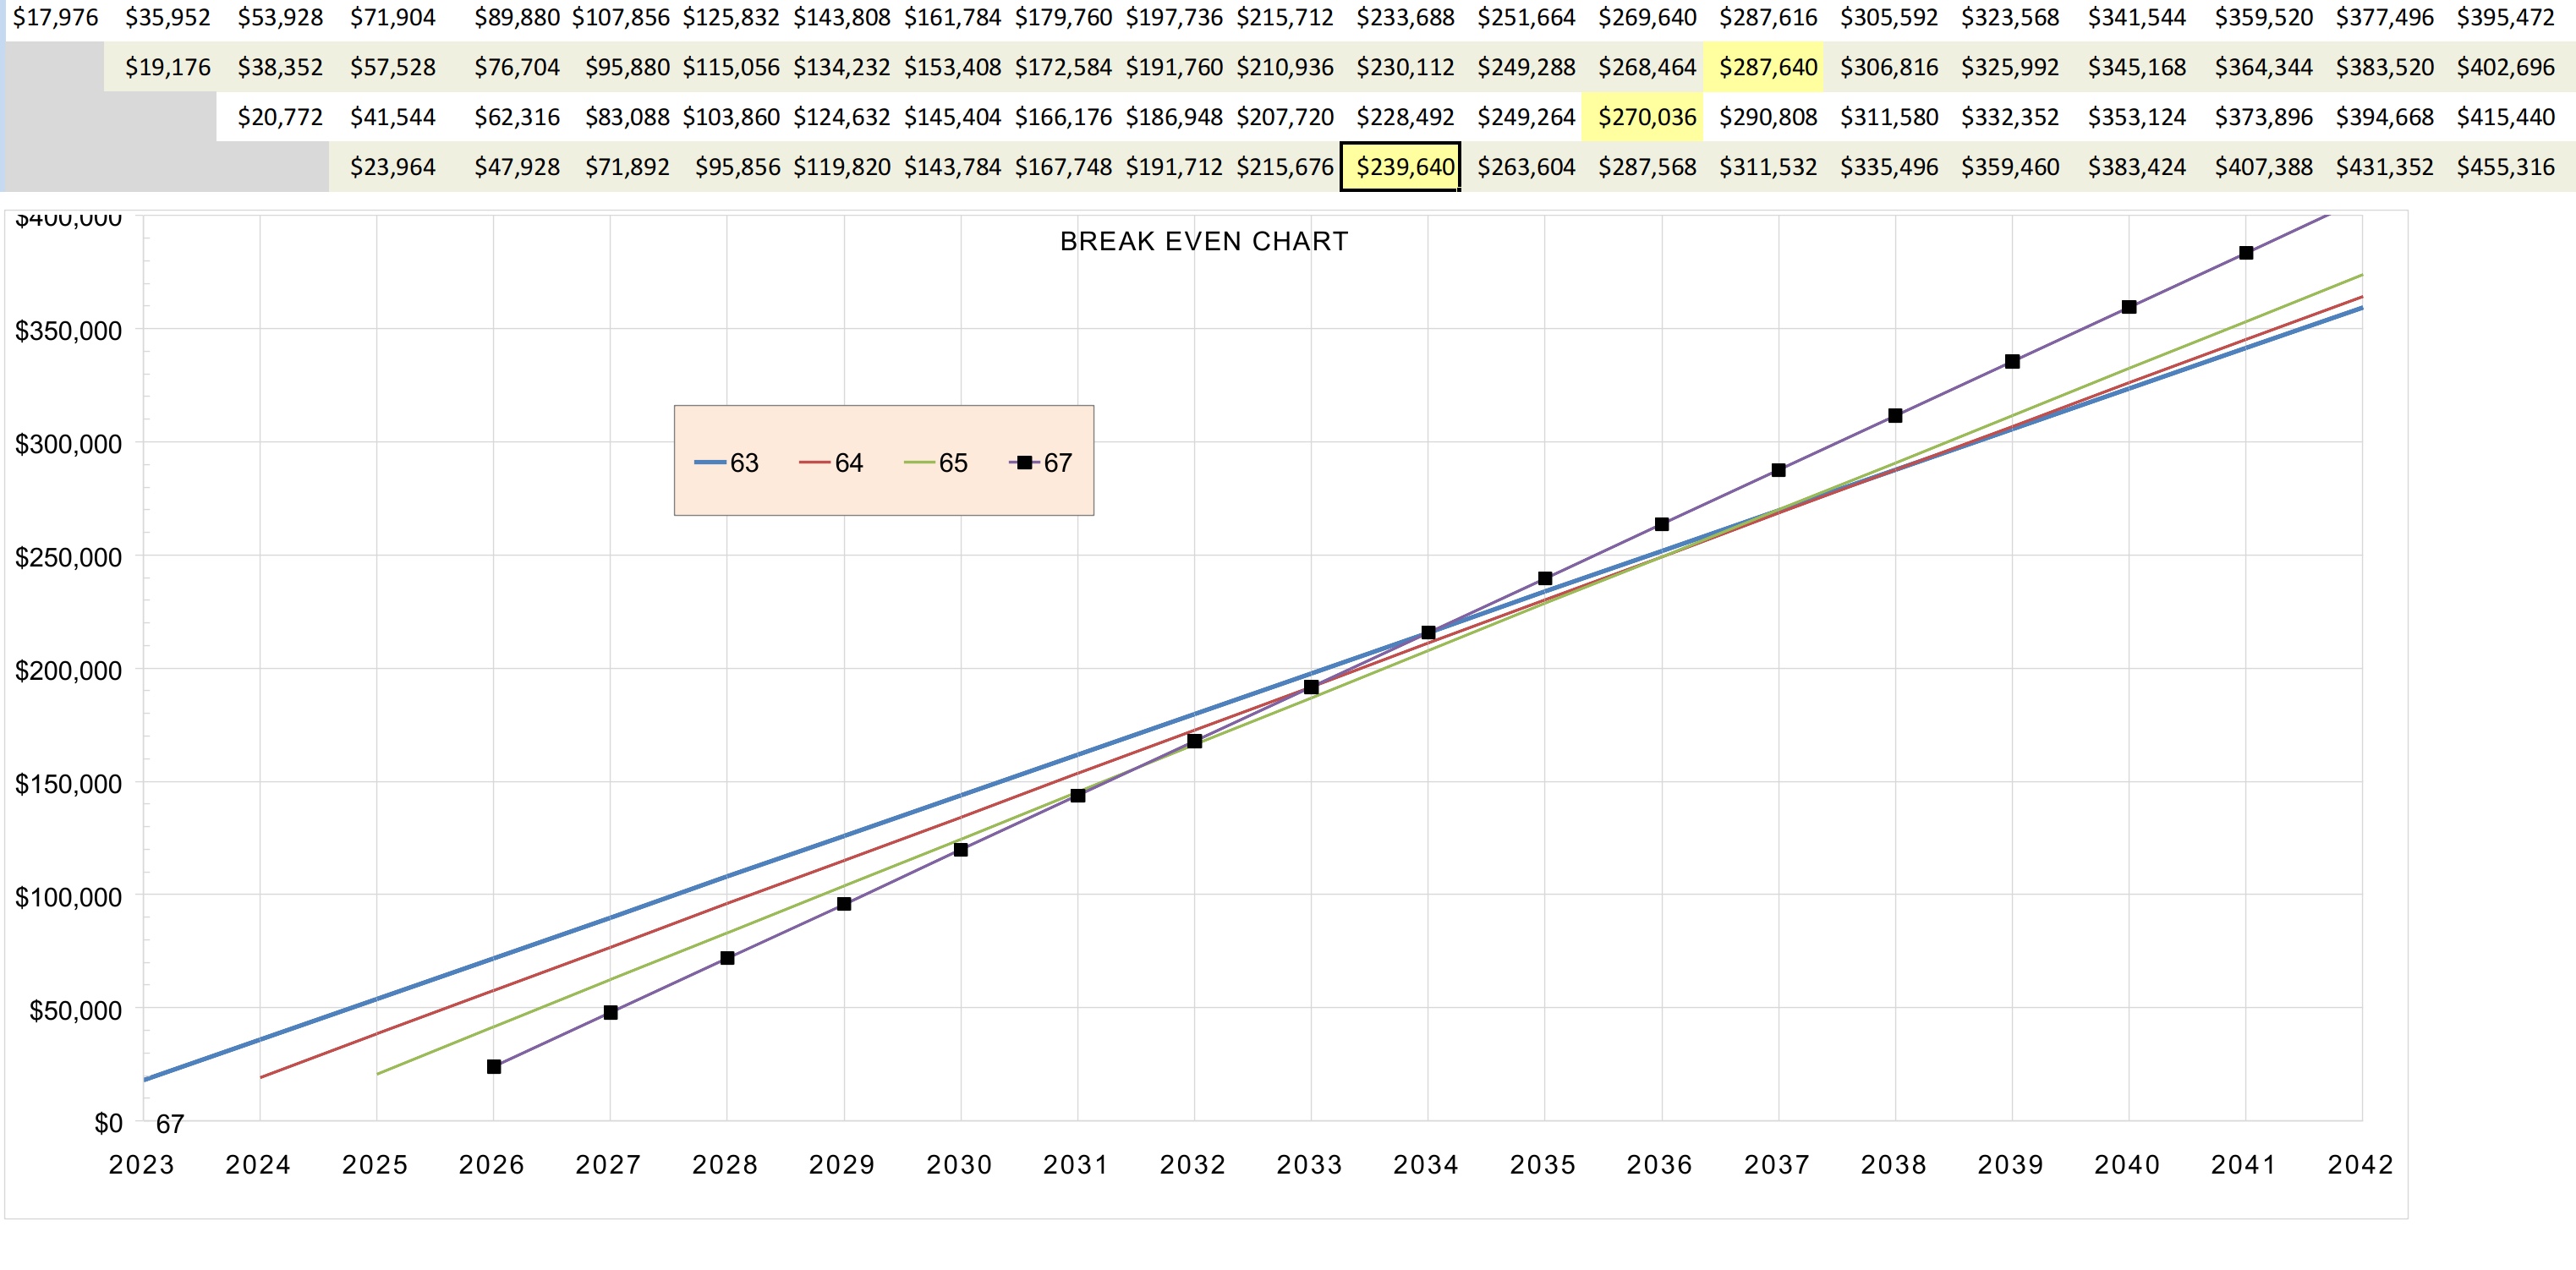
Task: Click the $0 axis label
Action: point(108,1123)
